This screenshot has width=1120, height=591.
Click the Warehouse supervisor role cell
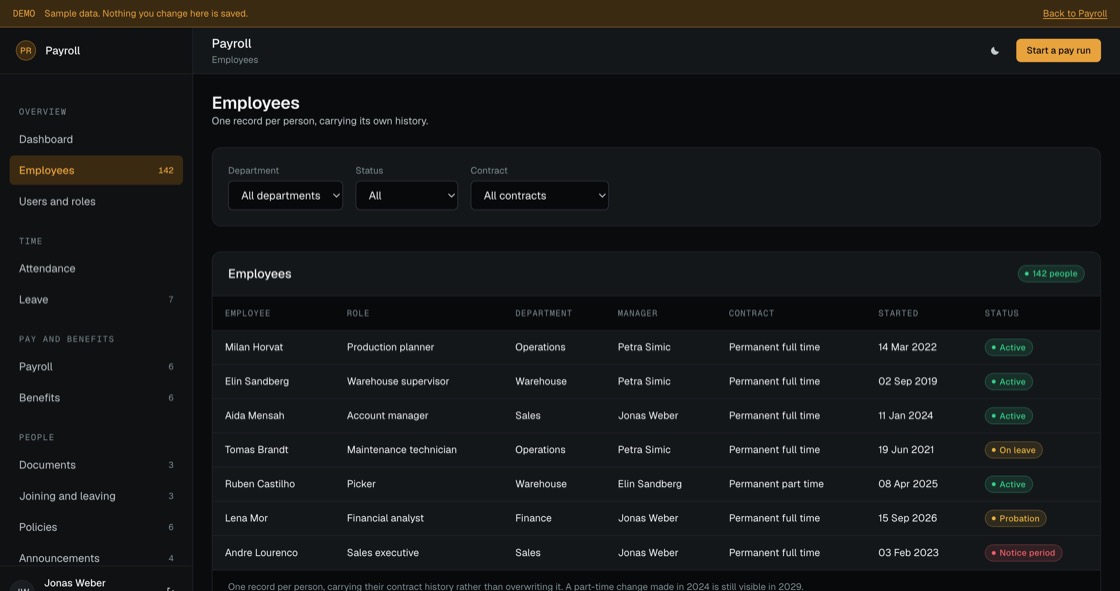398,382
